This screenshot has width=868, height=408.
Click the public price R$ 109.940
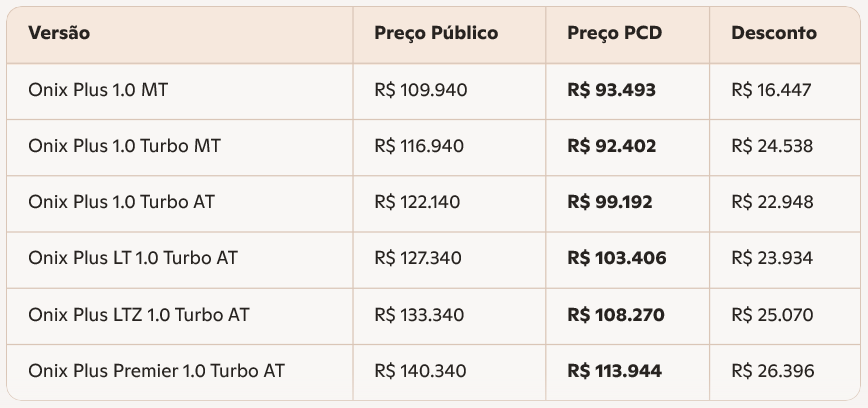(420, 90)
